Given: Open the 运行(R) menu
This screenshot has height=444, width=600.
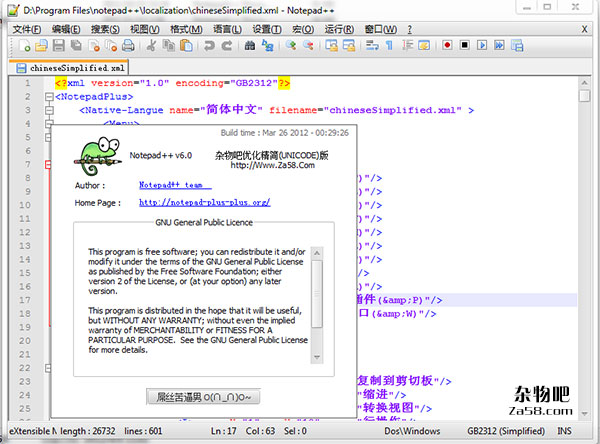Looking at the screenshot, I should [x=339, y=29].
